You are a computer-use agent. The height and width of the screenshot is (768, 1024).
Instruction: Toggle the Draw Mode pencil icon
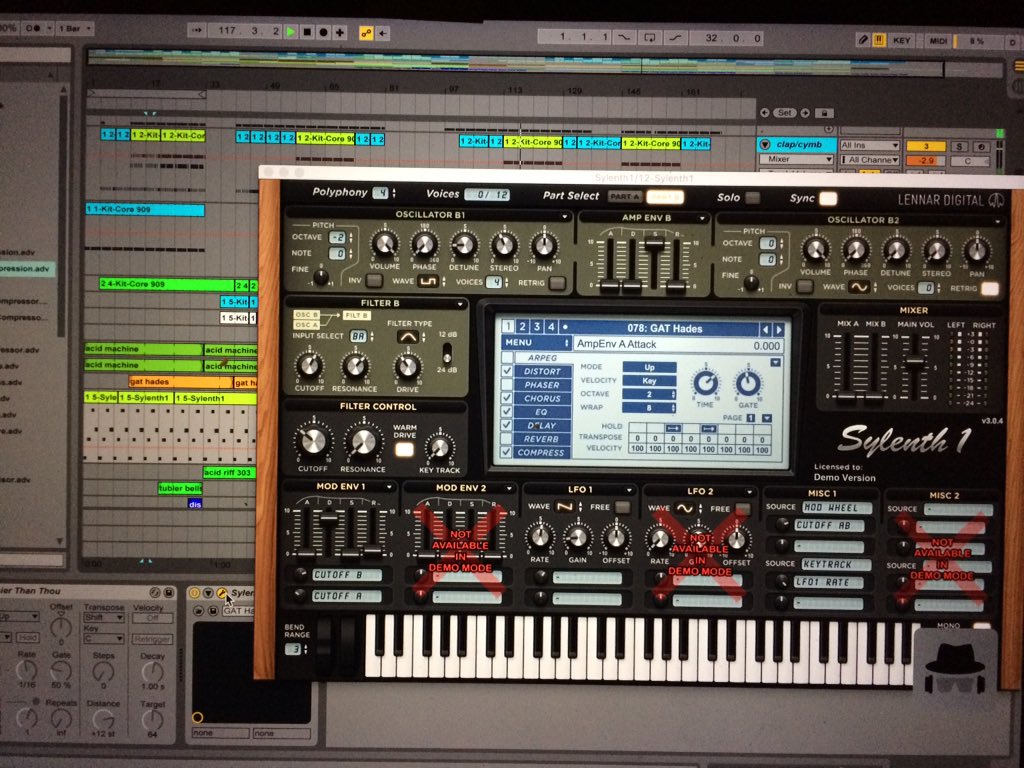click(863, 40)
